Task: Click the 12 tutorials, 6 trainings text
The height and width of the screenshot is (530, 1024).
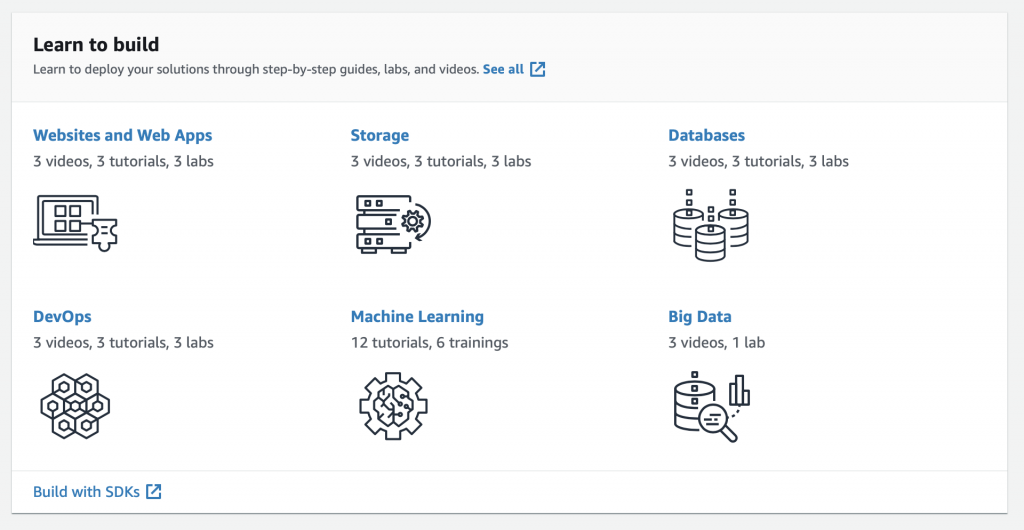Action: tap(429, 343)
